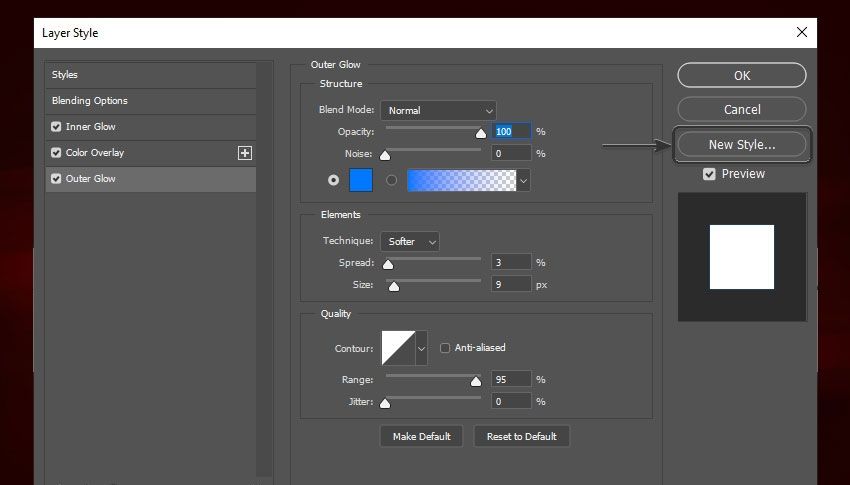Click the Reset to Default button
Image resolution: width=850 pixels, height=485 pixels.
521,436
